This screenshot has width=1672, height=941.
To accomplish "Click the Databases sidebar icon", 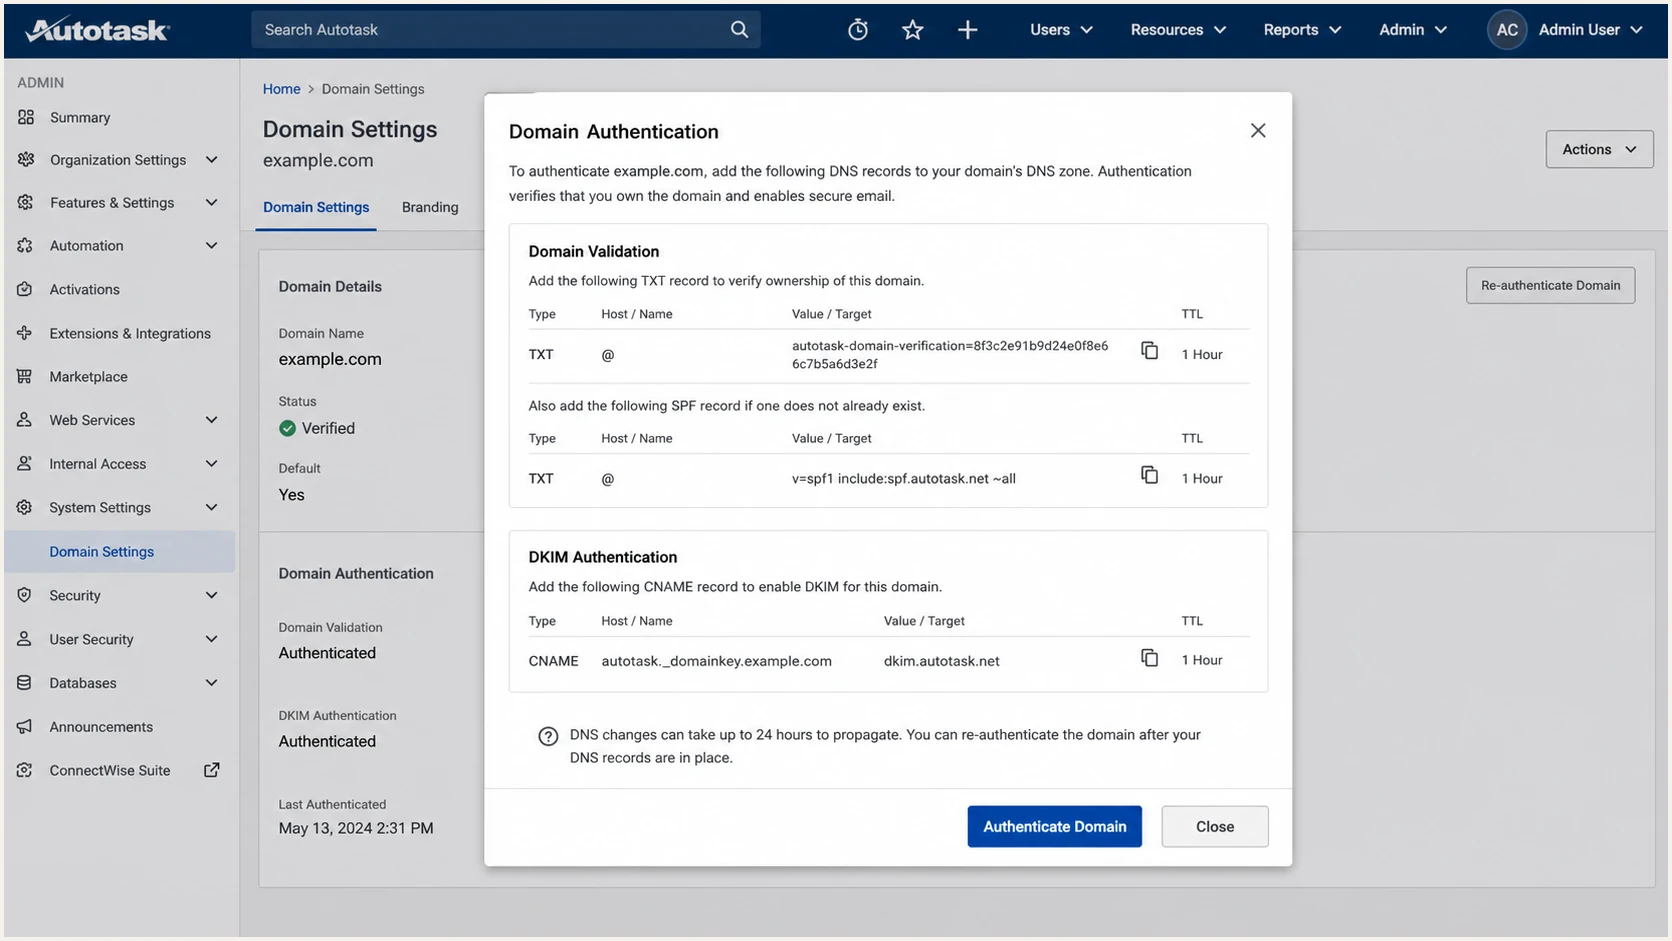I will pos(25,683).
